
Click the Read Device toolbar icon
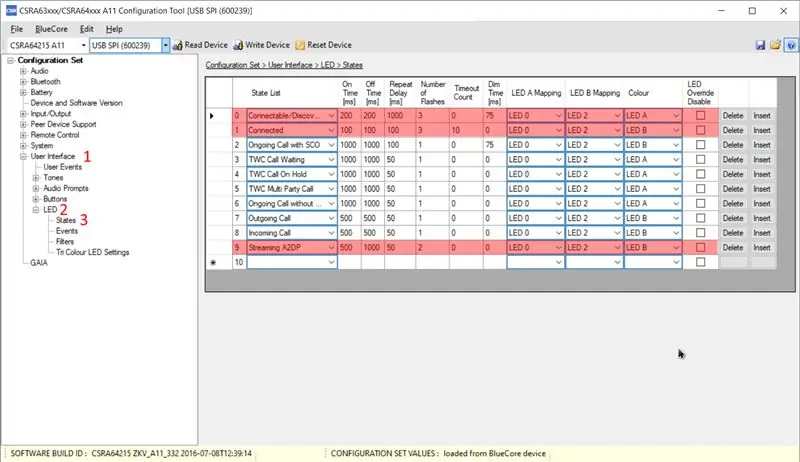click(178, 45)
